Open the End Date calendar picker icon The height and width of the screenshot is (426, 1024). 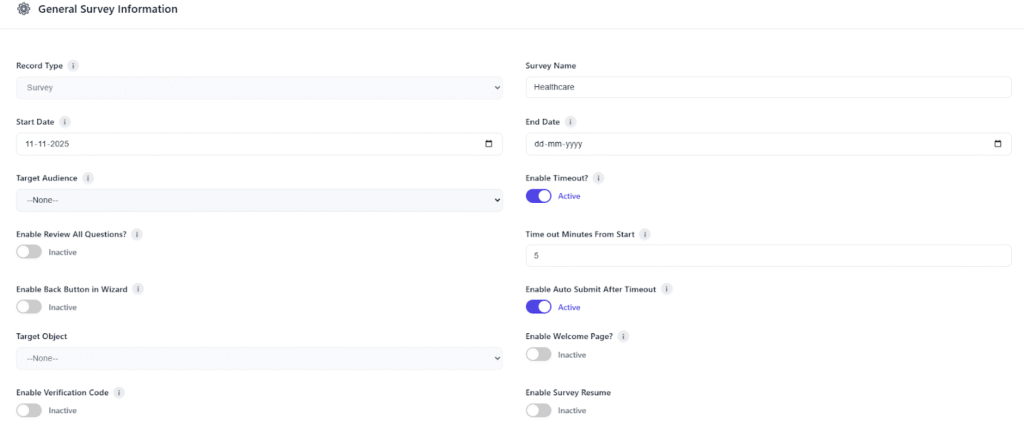tap(997, 144)
